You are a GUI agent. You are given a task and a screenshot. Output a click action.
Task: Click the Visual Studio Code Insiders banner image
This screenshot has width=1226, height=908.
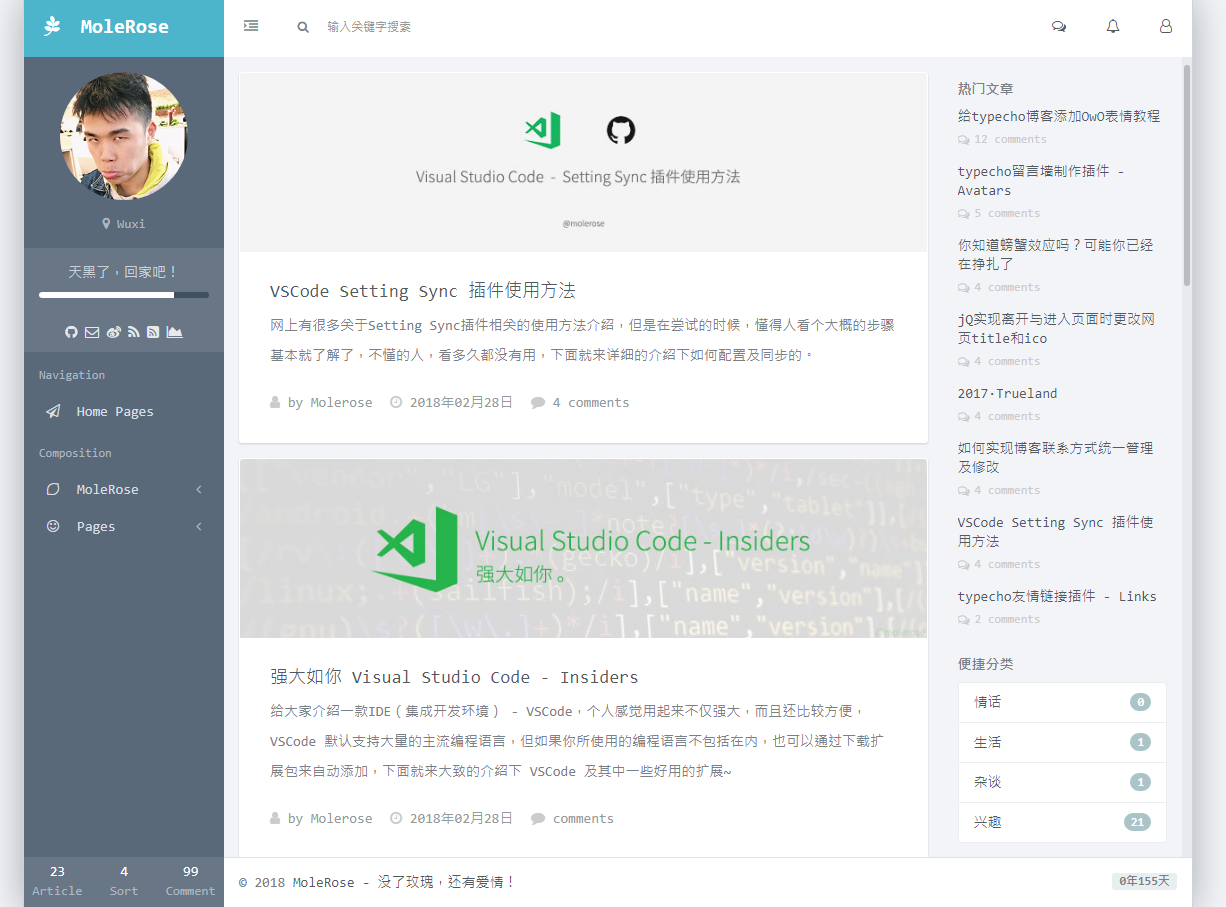pyautogui.click(x=583, y=548)
